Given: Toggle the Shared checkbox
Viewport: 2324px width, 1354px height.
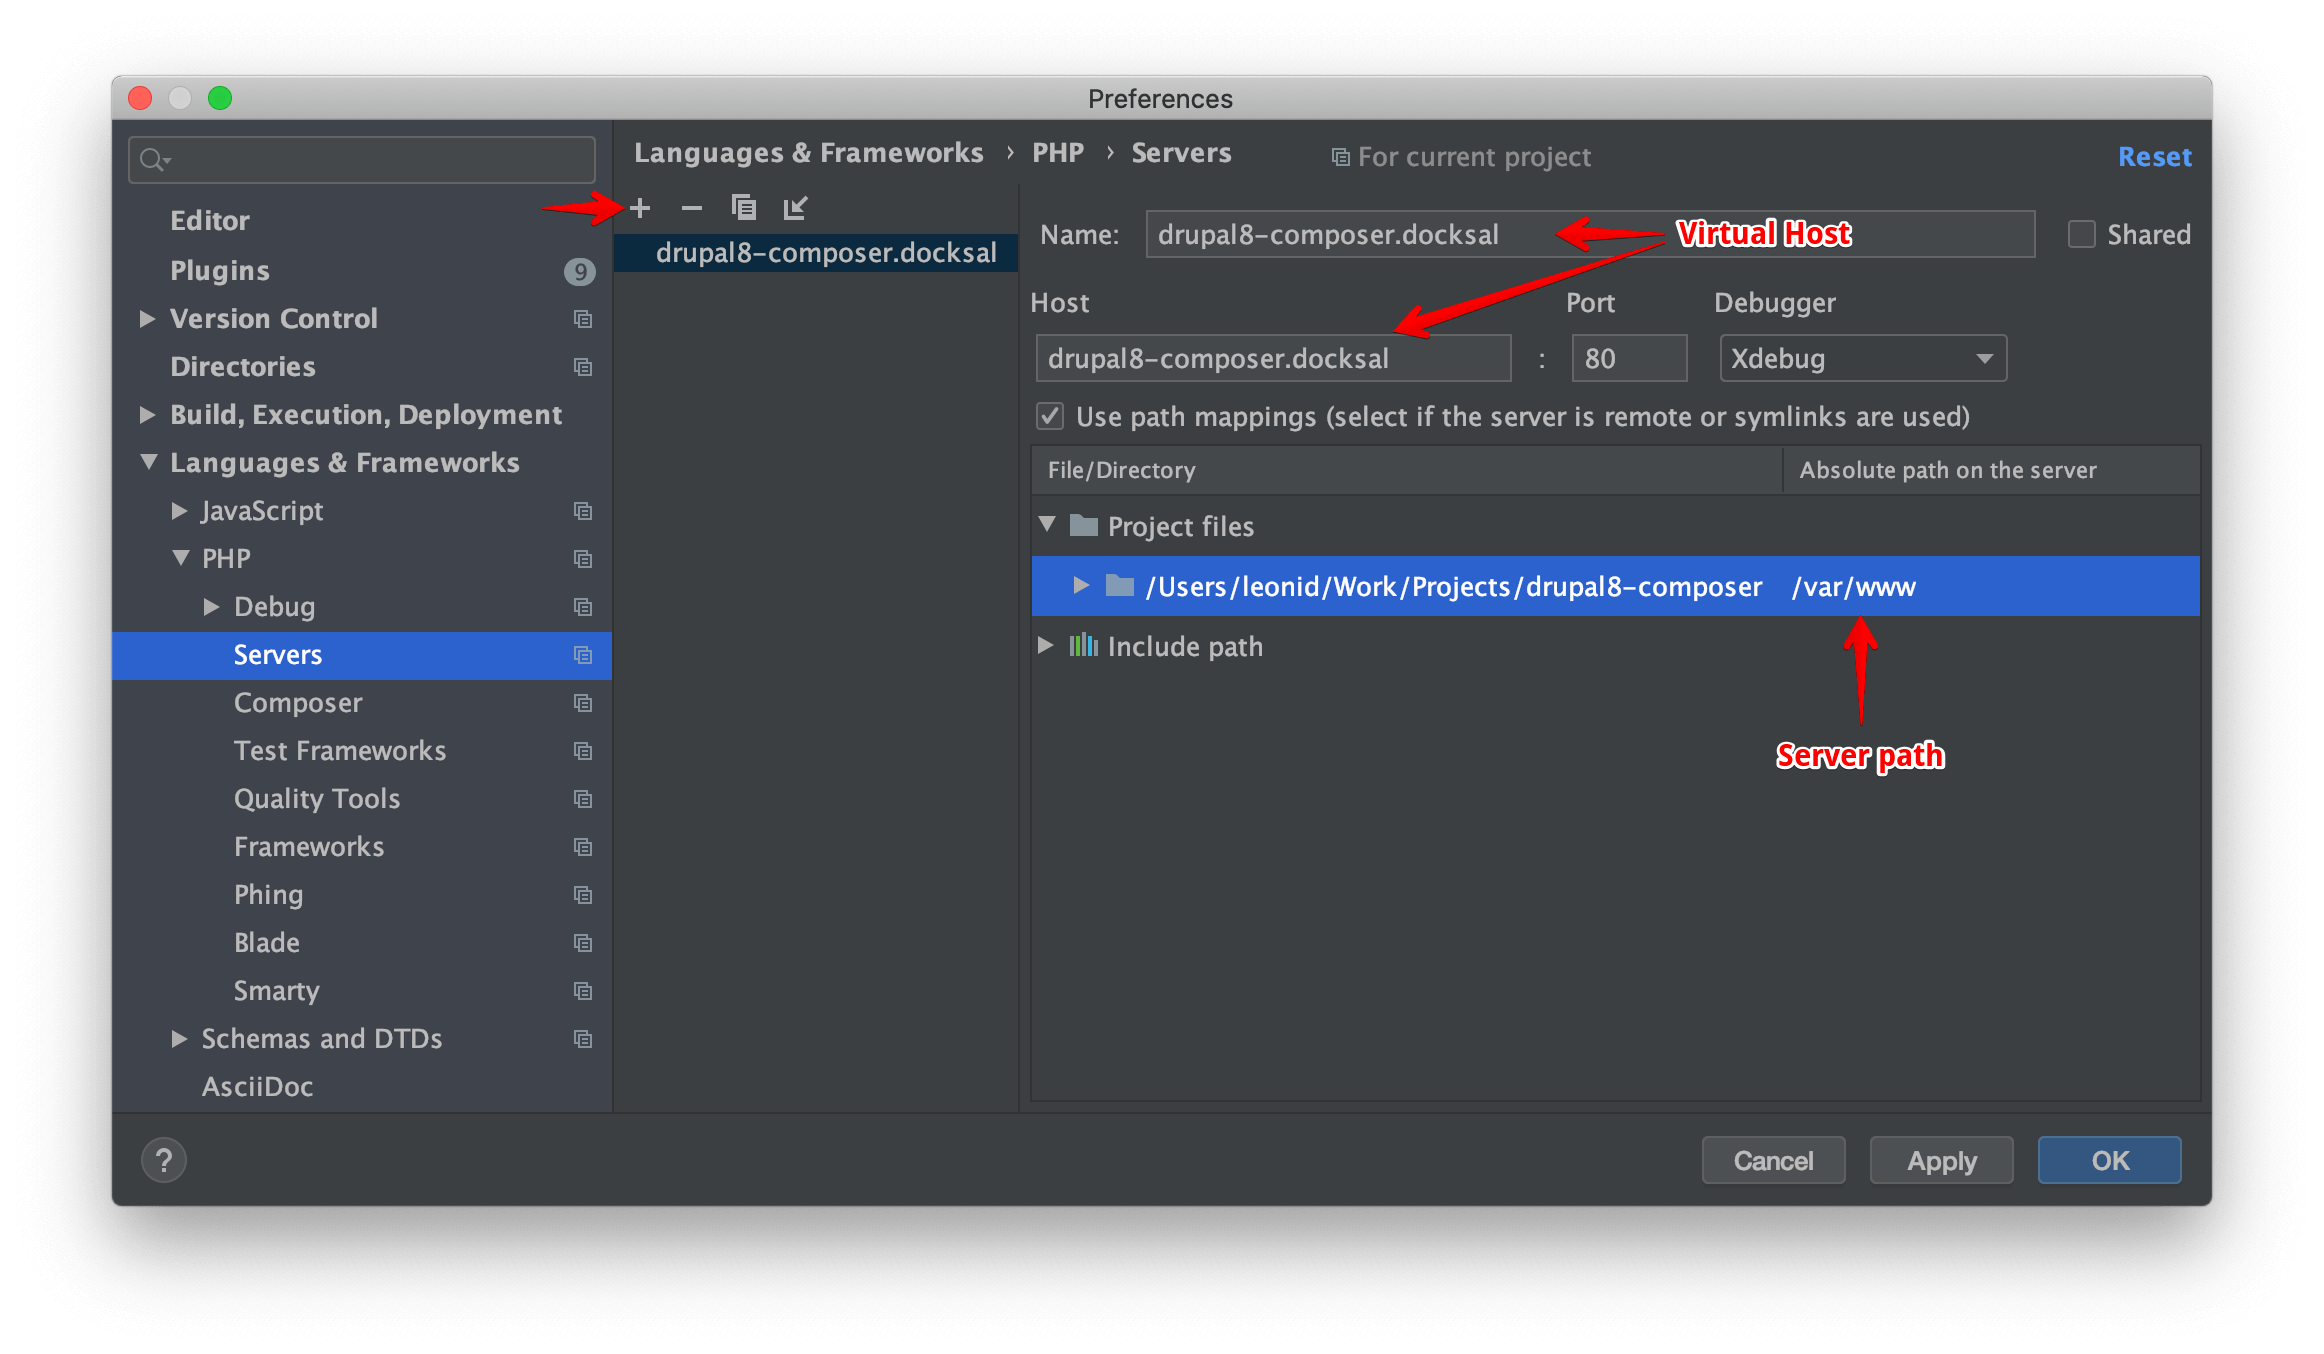Looking at the screenshot, I should (2081, 234).
